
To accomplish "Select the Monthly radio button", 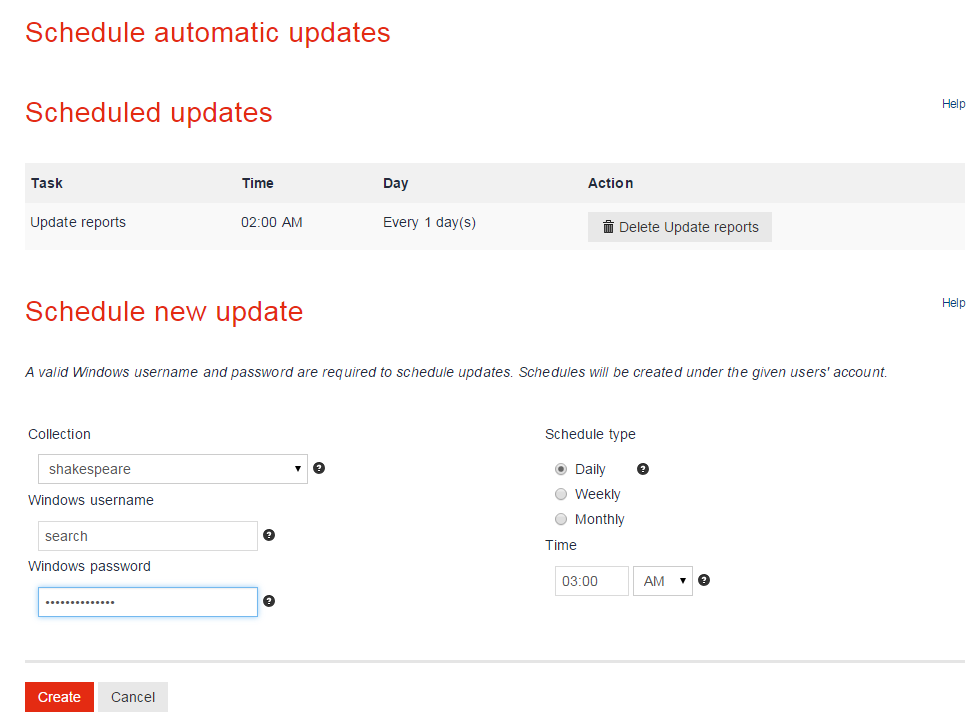I will [x=561, y=519].
